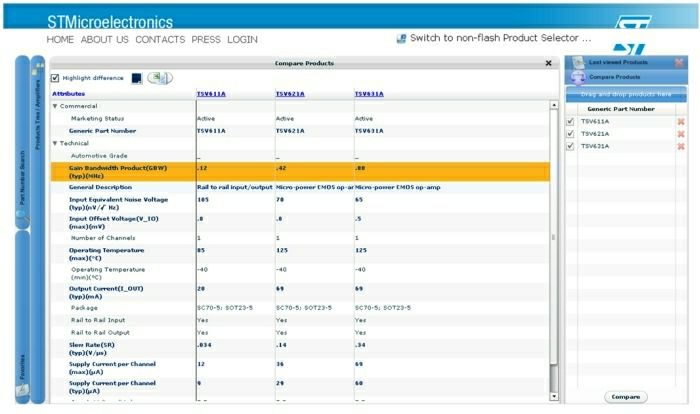Collapse the Commercial attribute group

pos(55,106)
